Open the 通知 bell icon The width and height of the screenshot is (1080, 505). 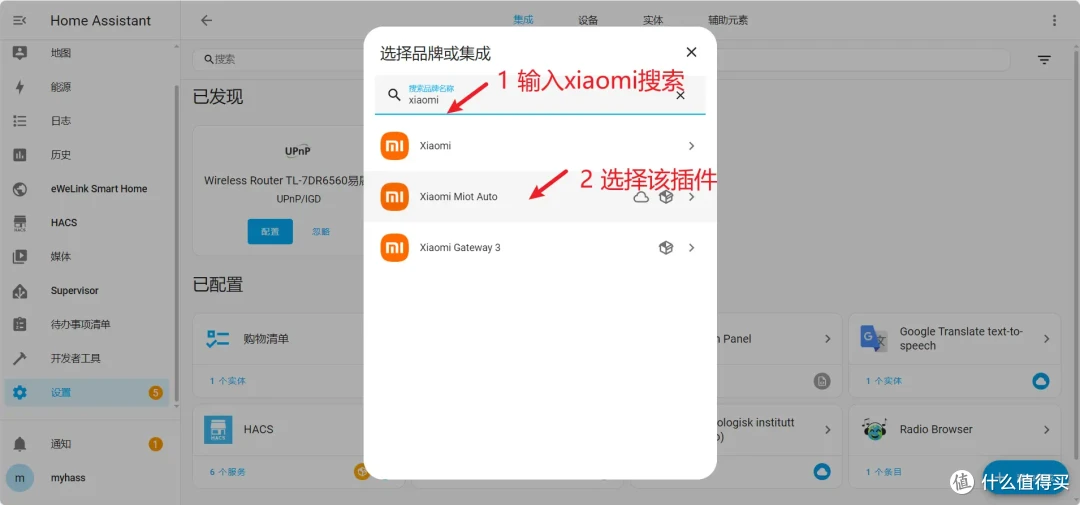(20, 444)
